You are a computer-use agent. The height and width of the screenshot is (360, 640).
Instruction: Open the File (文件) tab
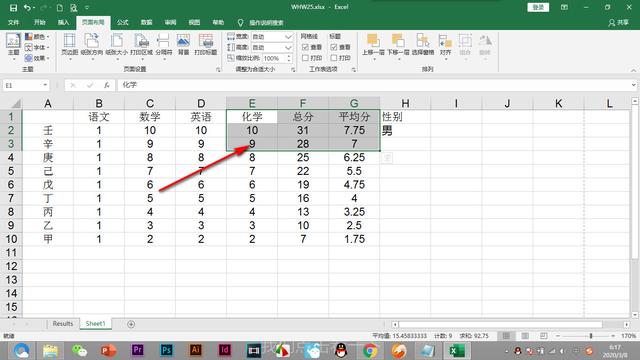tap(13, 22)
